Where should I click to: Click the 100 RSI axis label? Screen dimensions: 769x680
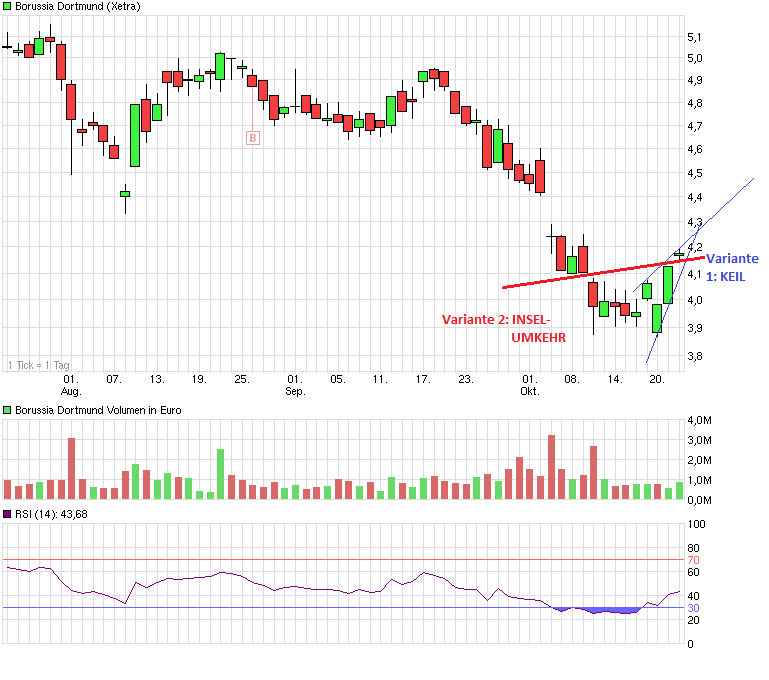coord(696,524)
